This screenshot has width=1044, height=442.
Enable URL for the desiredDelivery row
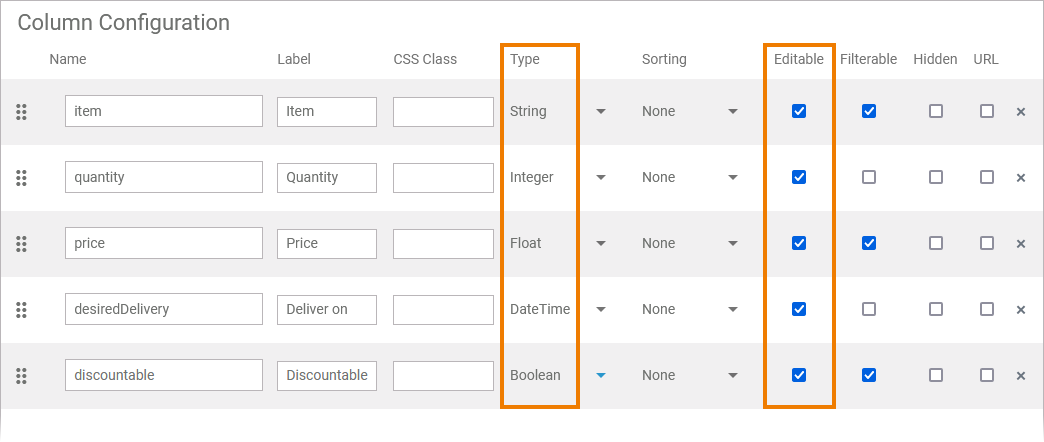pyautogui.click(x=987, y=310)
